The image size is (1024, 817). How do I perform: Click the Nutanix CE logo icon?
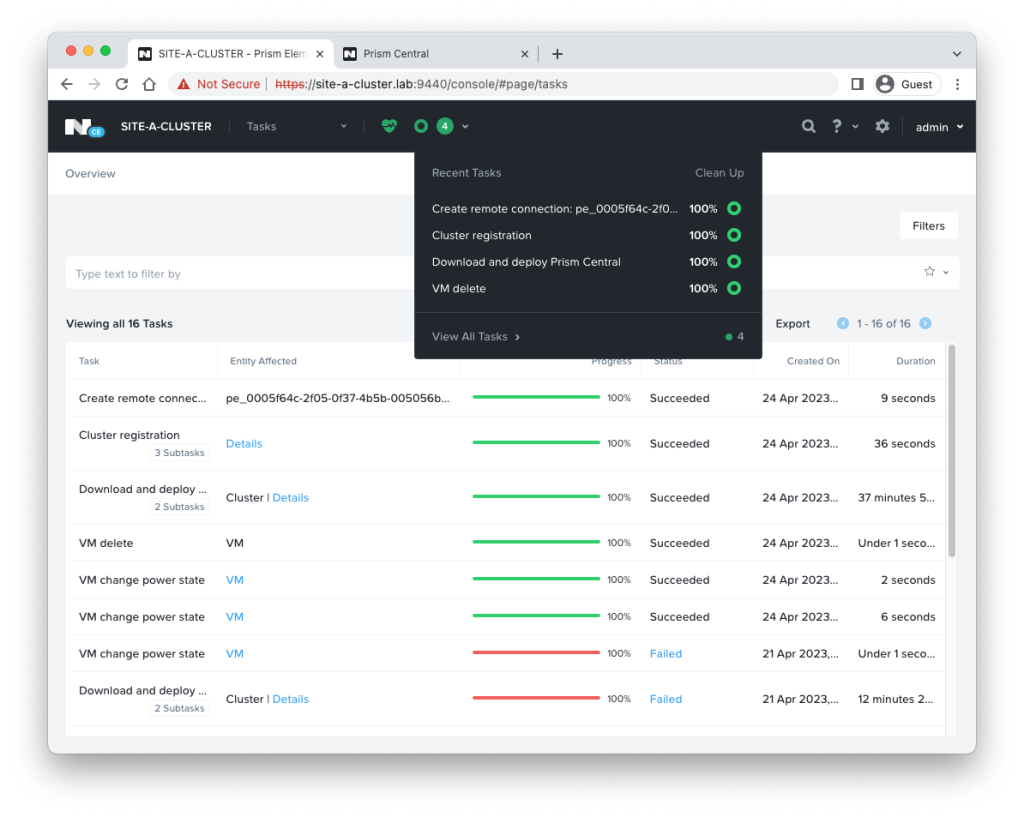coord(84,127)
